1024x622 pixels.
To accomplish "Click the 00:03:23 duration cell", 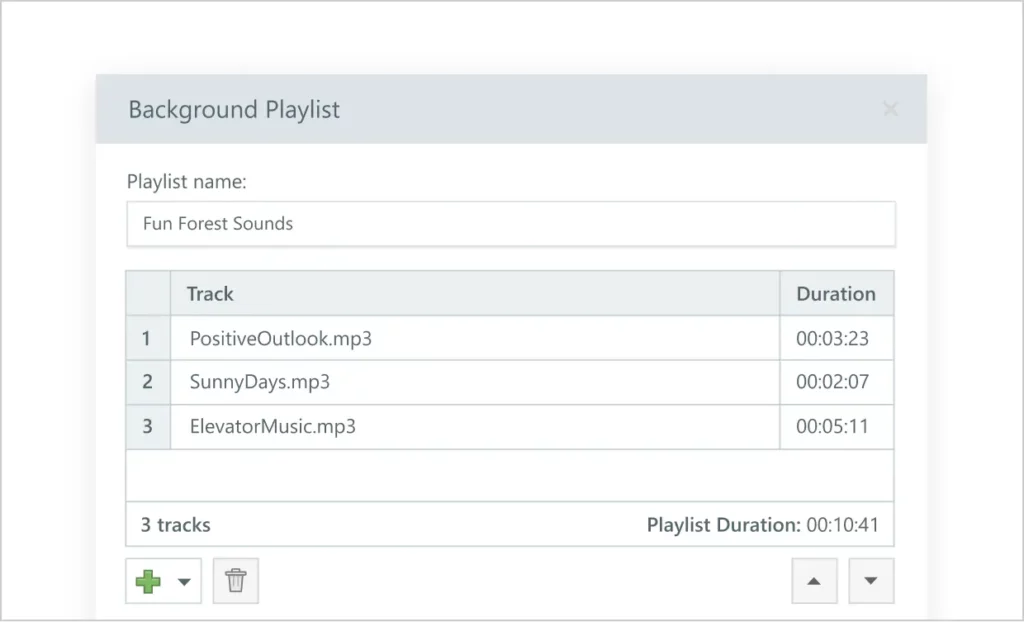I will (832, 338).
